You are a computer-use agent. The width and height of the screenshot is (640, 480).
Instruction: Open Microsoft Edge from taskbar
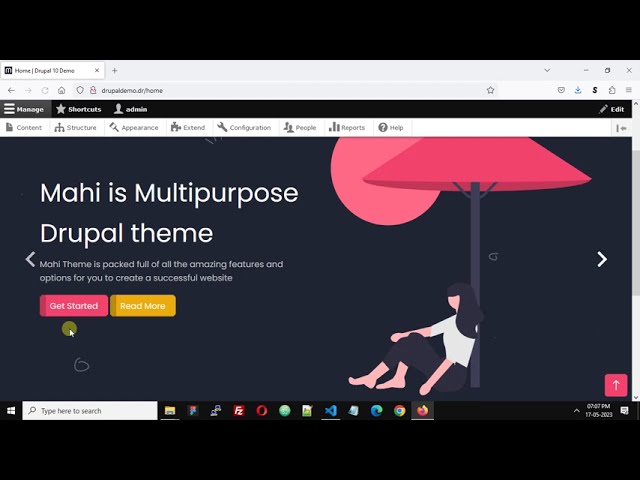[x=376, y=411]
